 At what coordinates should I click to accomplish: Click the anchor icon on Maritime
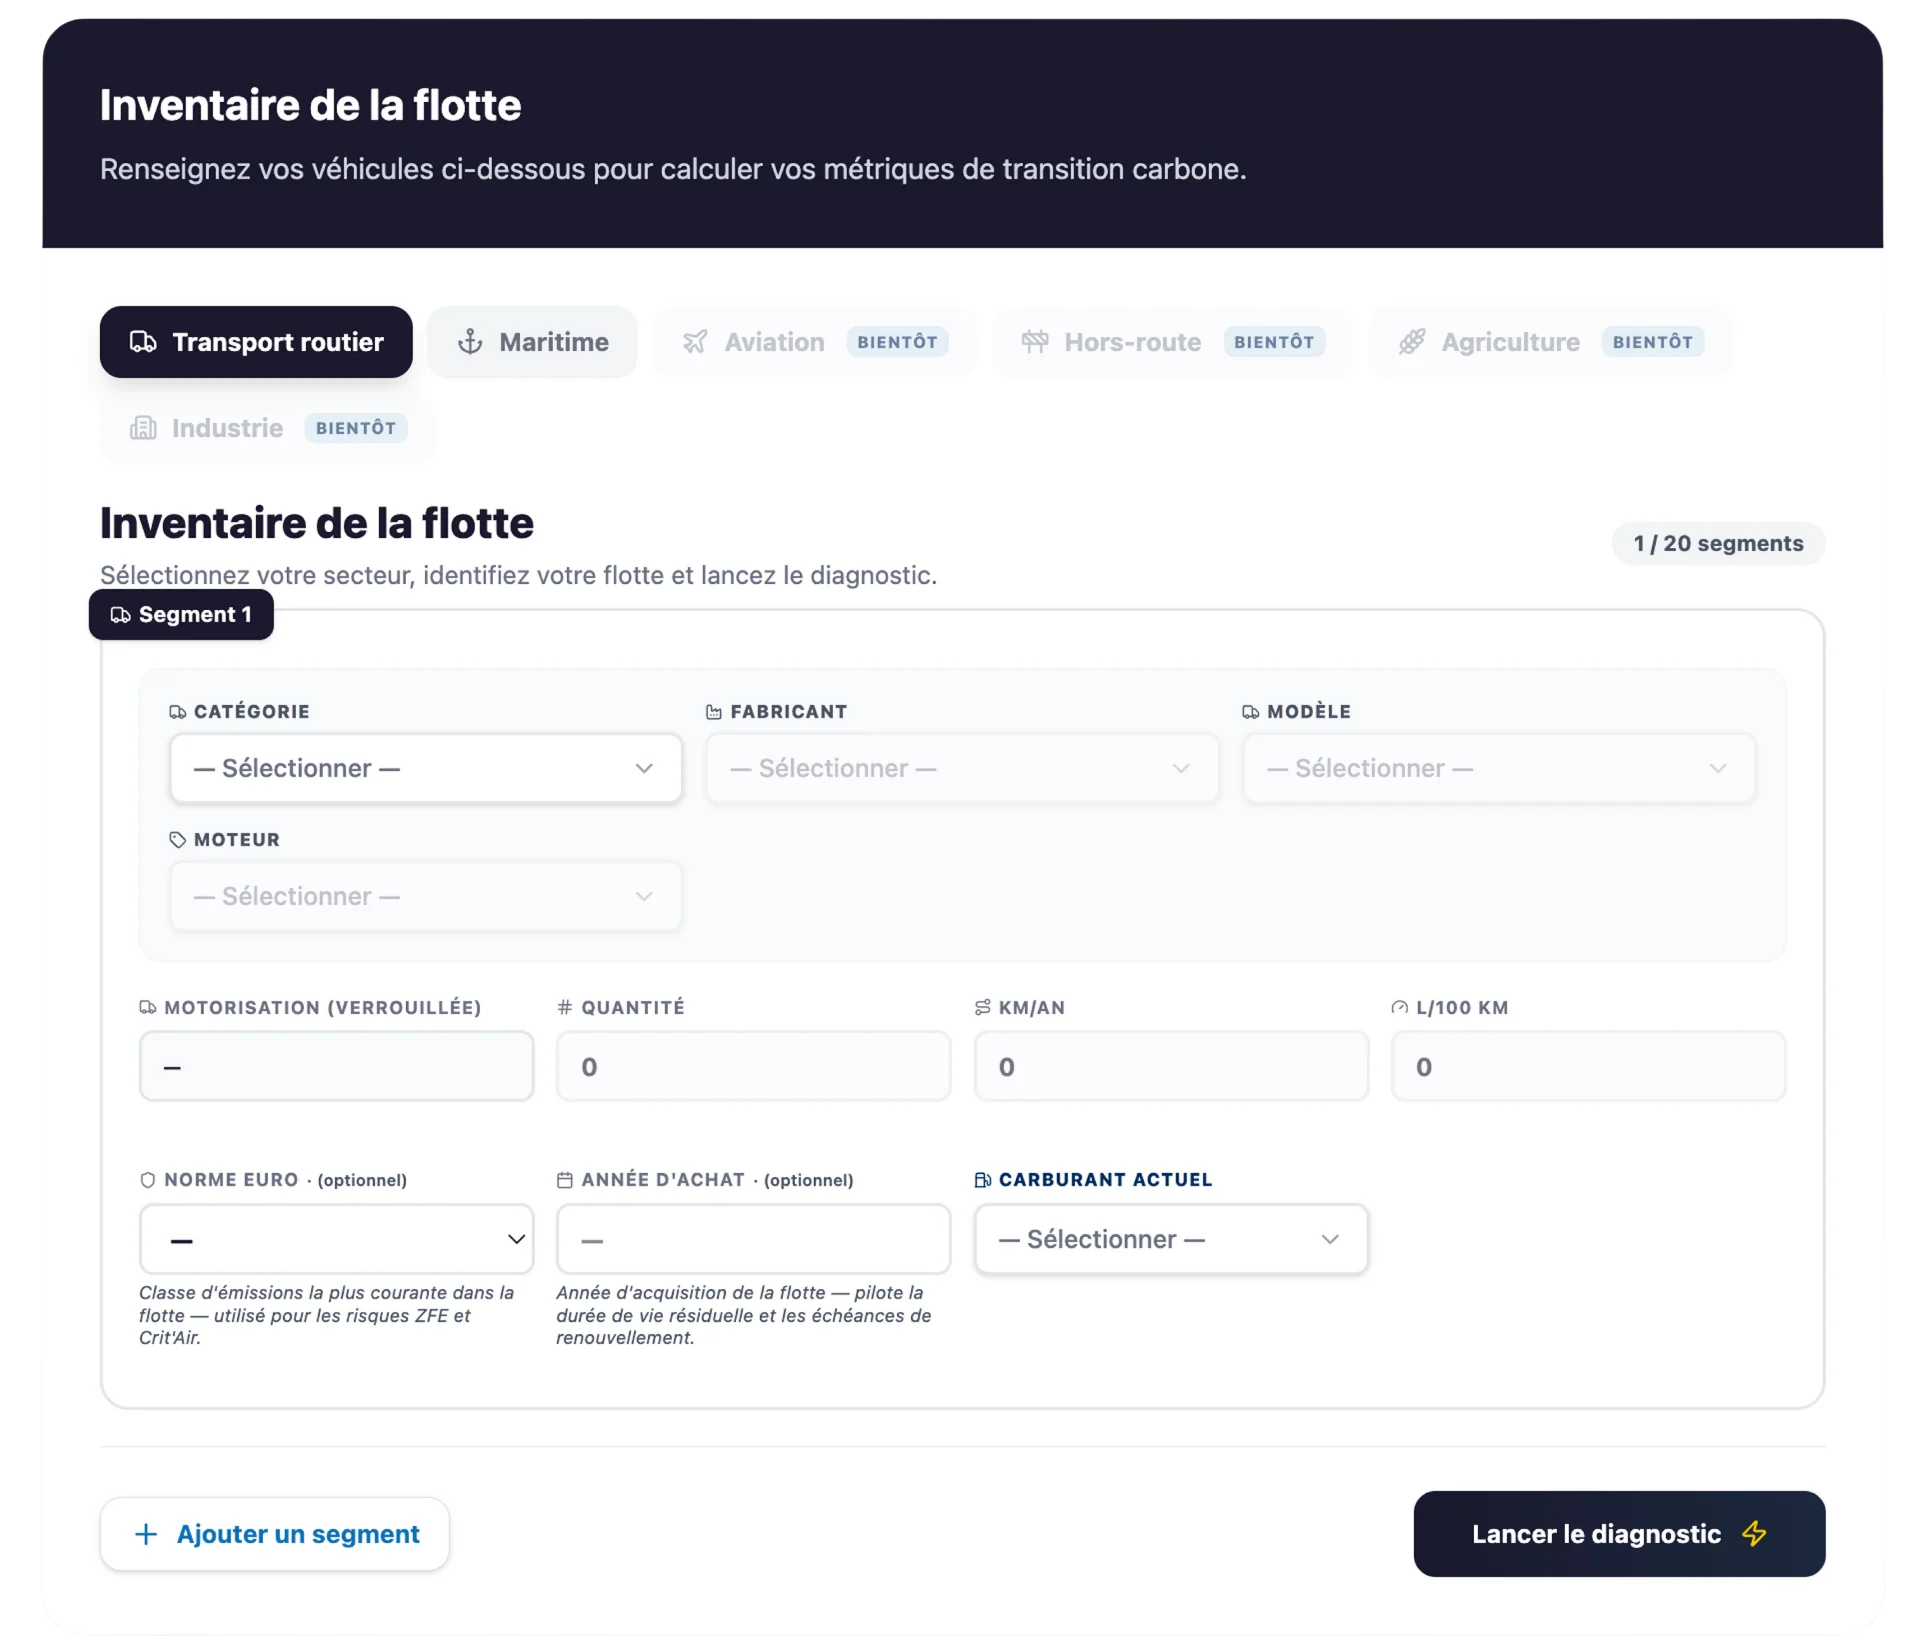pyautogui.click(x=470, y=342)
